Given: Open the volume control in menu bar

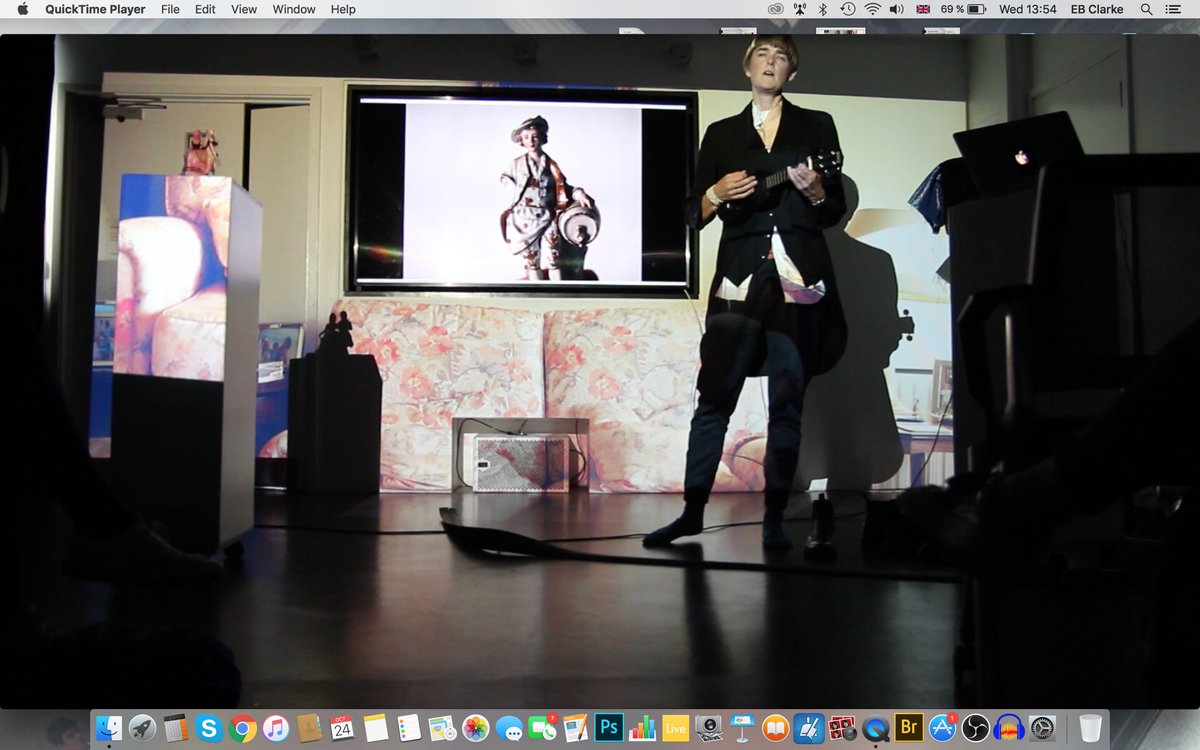Looking at the screenshot, I should [896, 9].
